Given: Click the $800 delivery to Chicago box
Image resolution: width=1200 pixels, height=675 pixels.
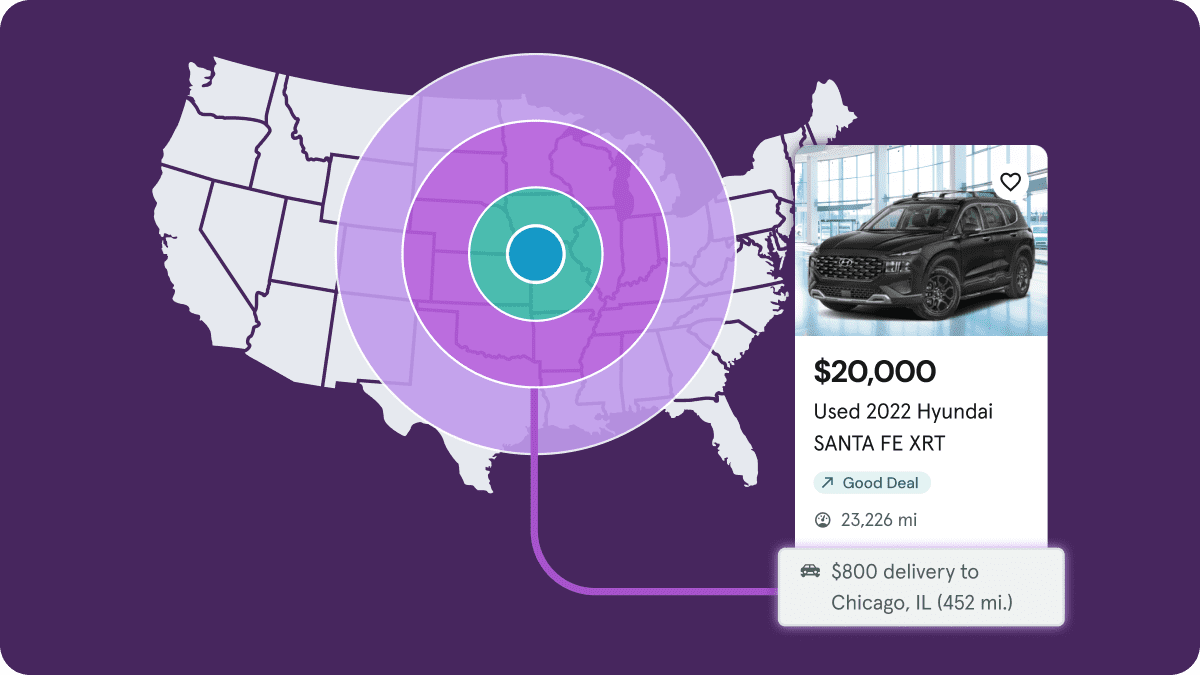Looking at the screenshot, I should tap(920, 587).
